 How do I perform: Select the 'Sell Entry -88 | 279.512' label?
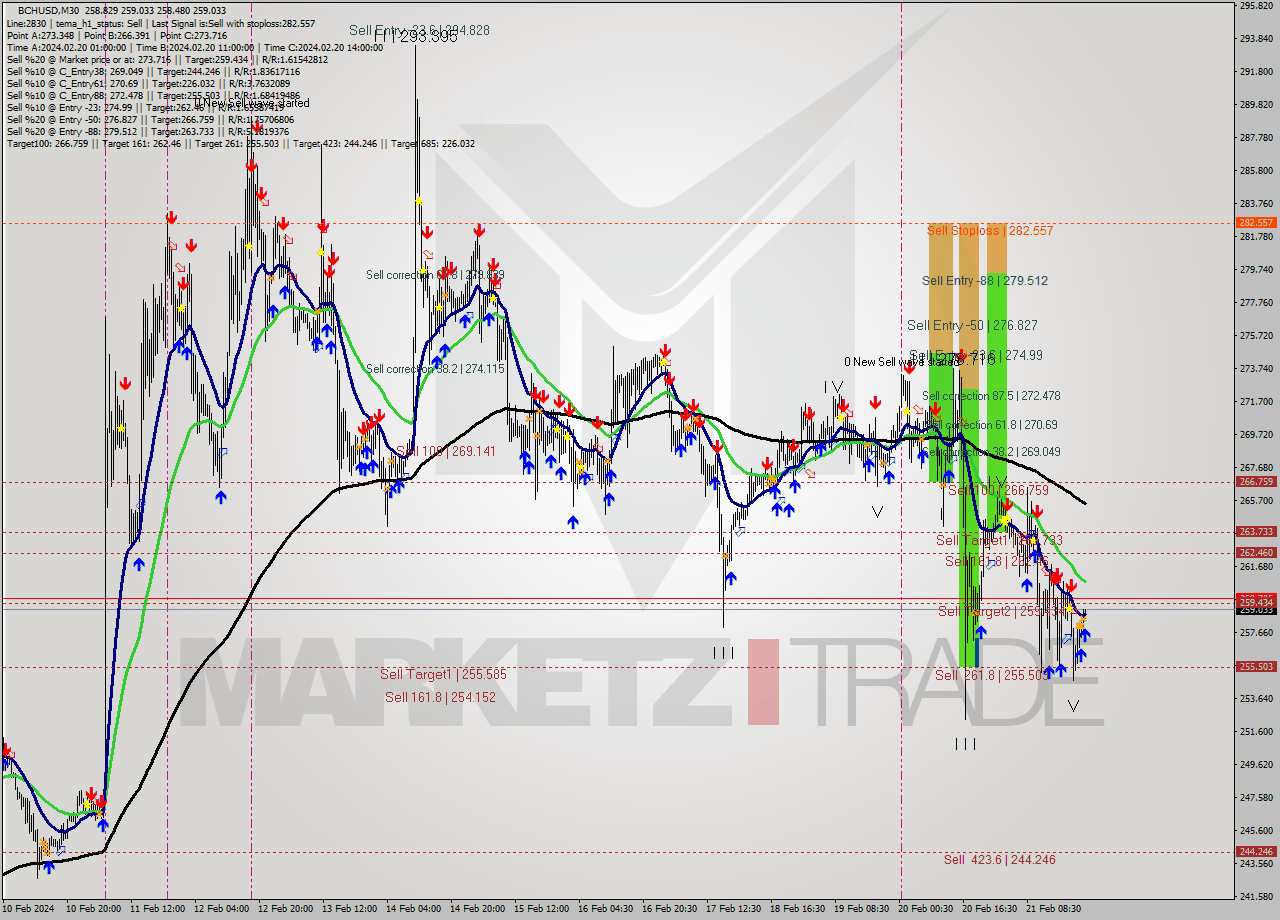tap(984, 280)
